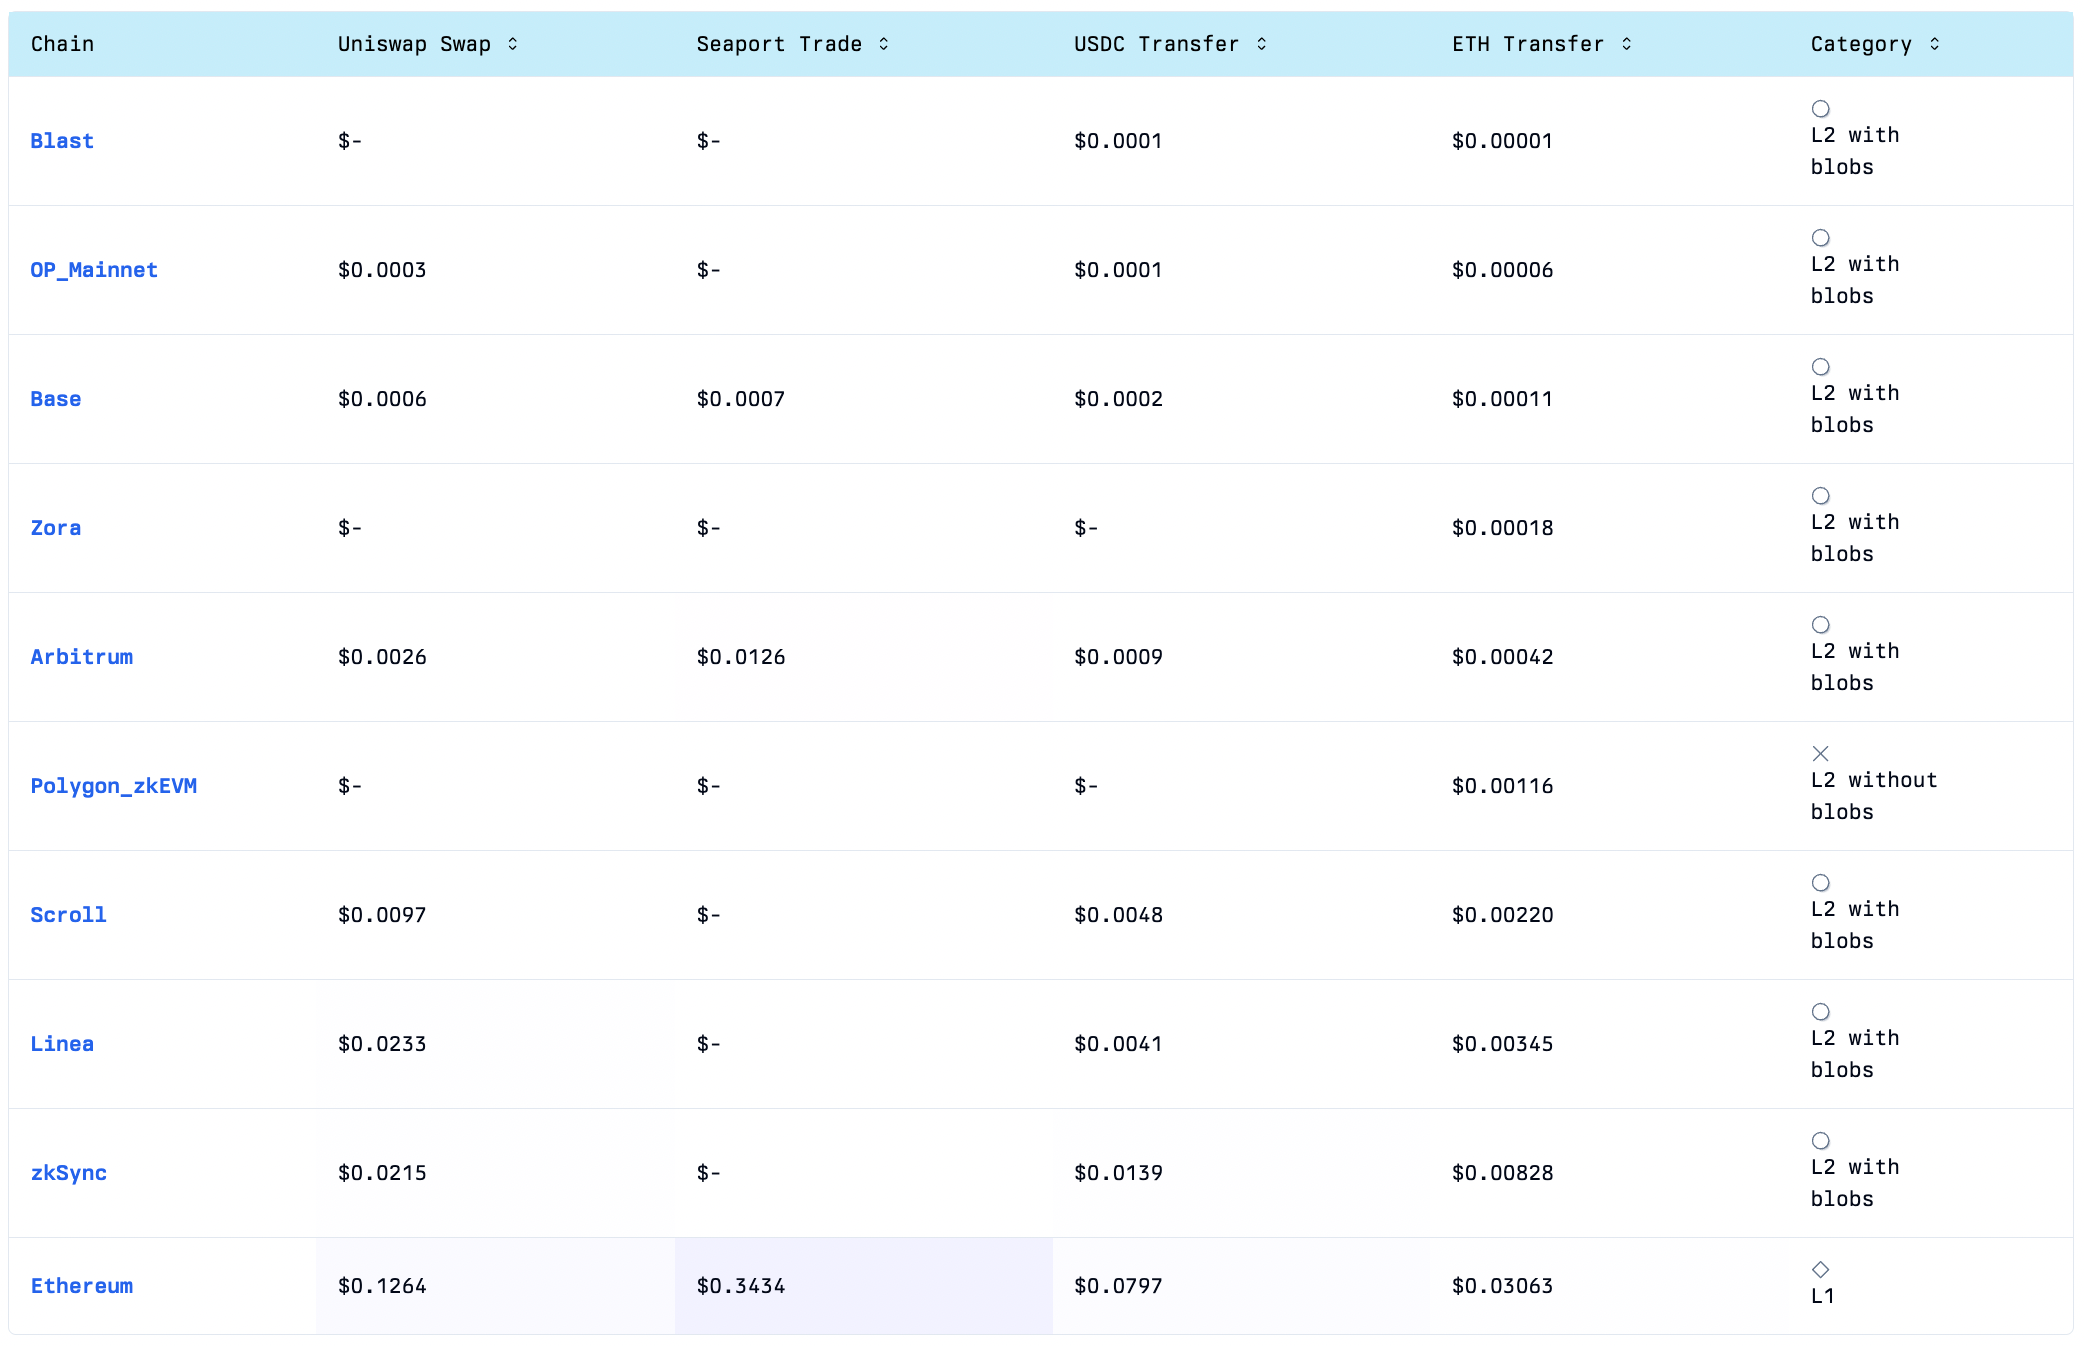Select Arbitrum USDC Transfer value $0.0009

[x=1118, y=657]
